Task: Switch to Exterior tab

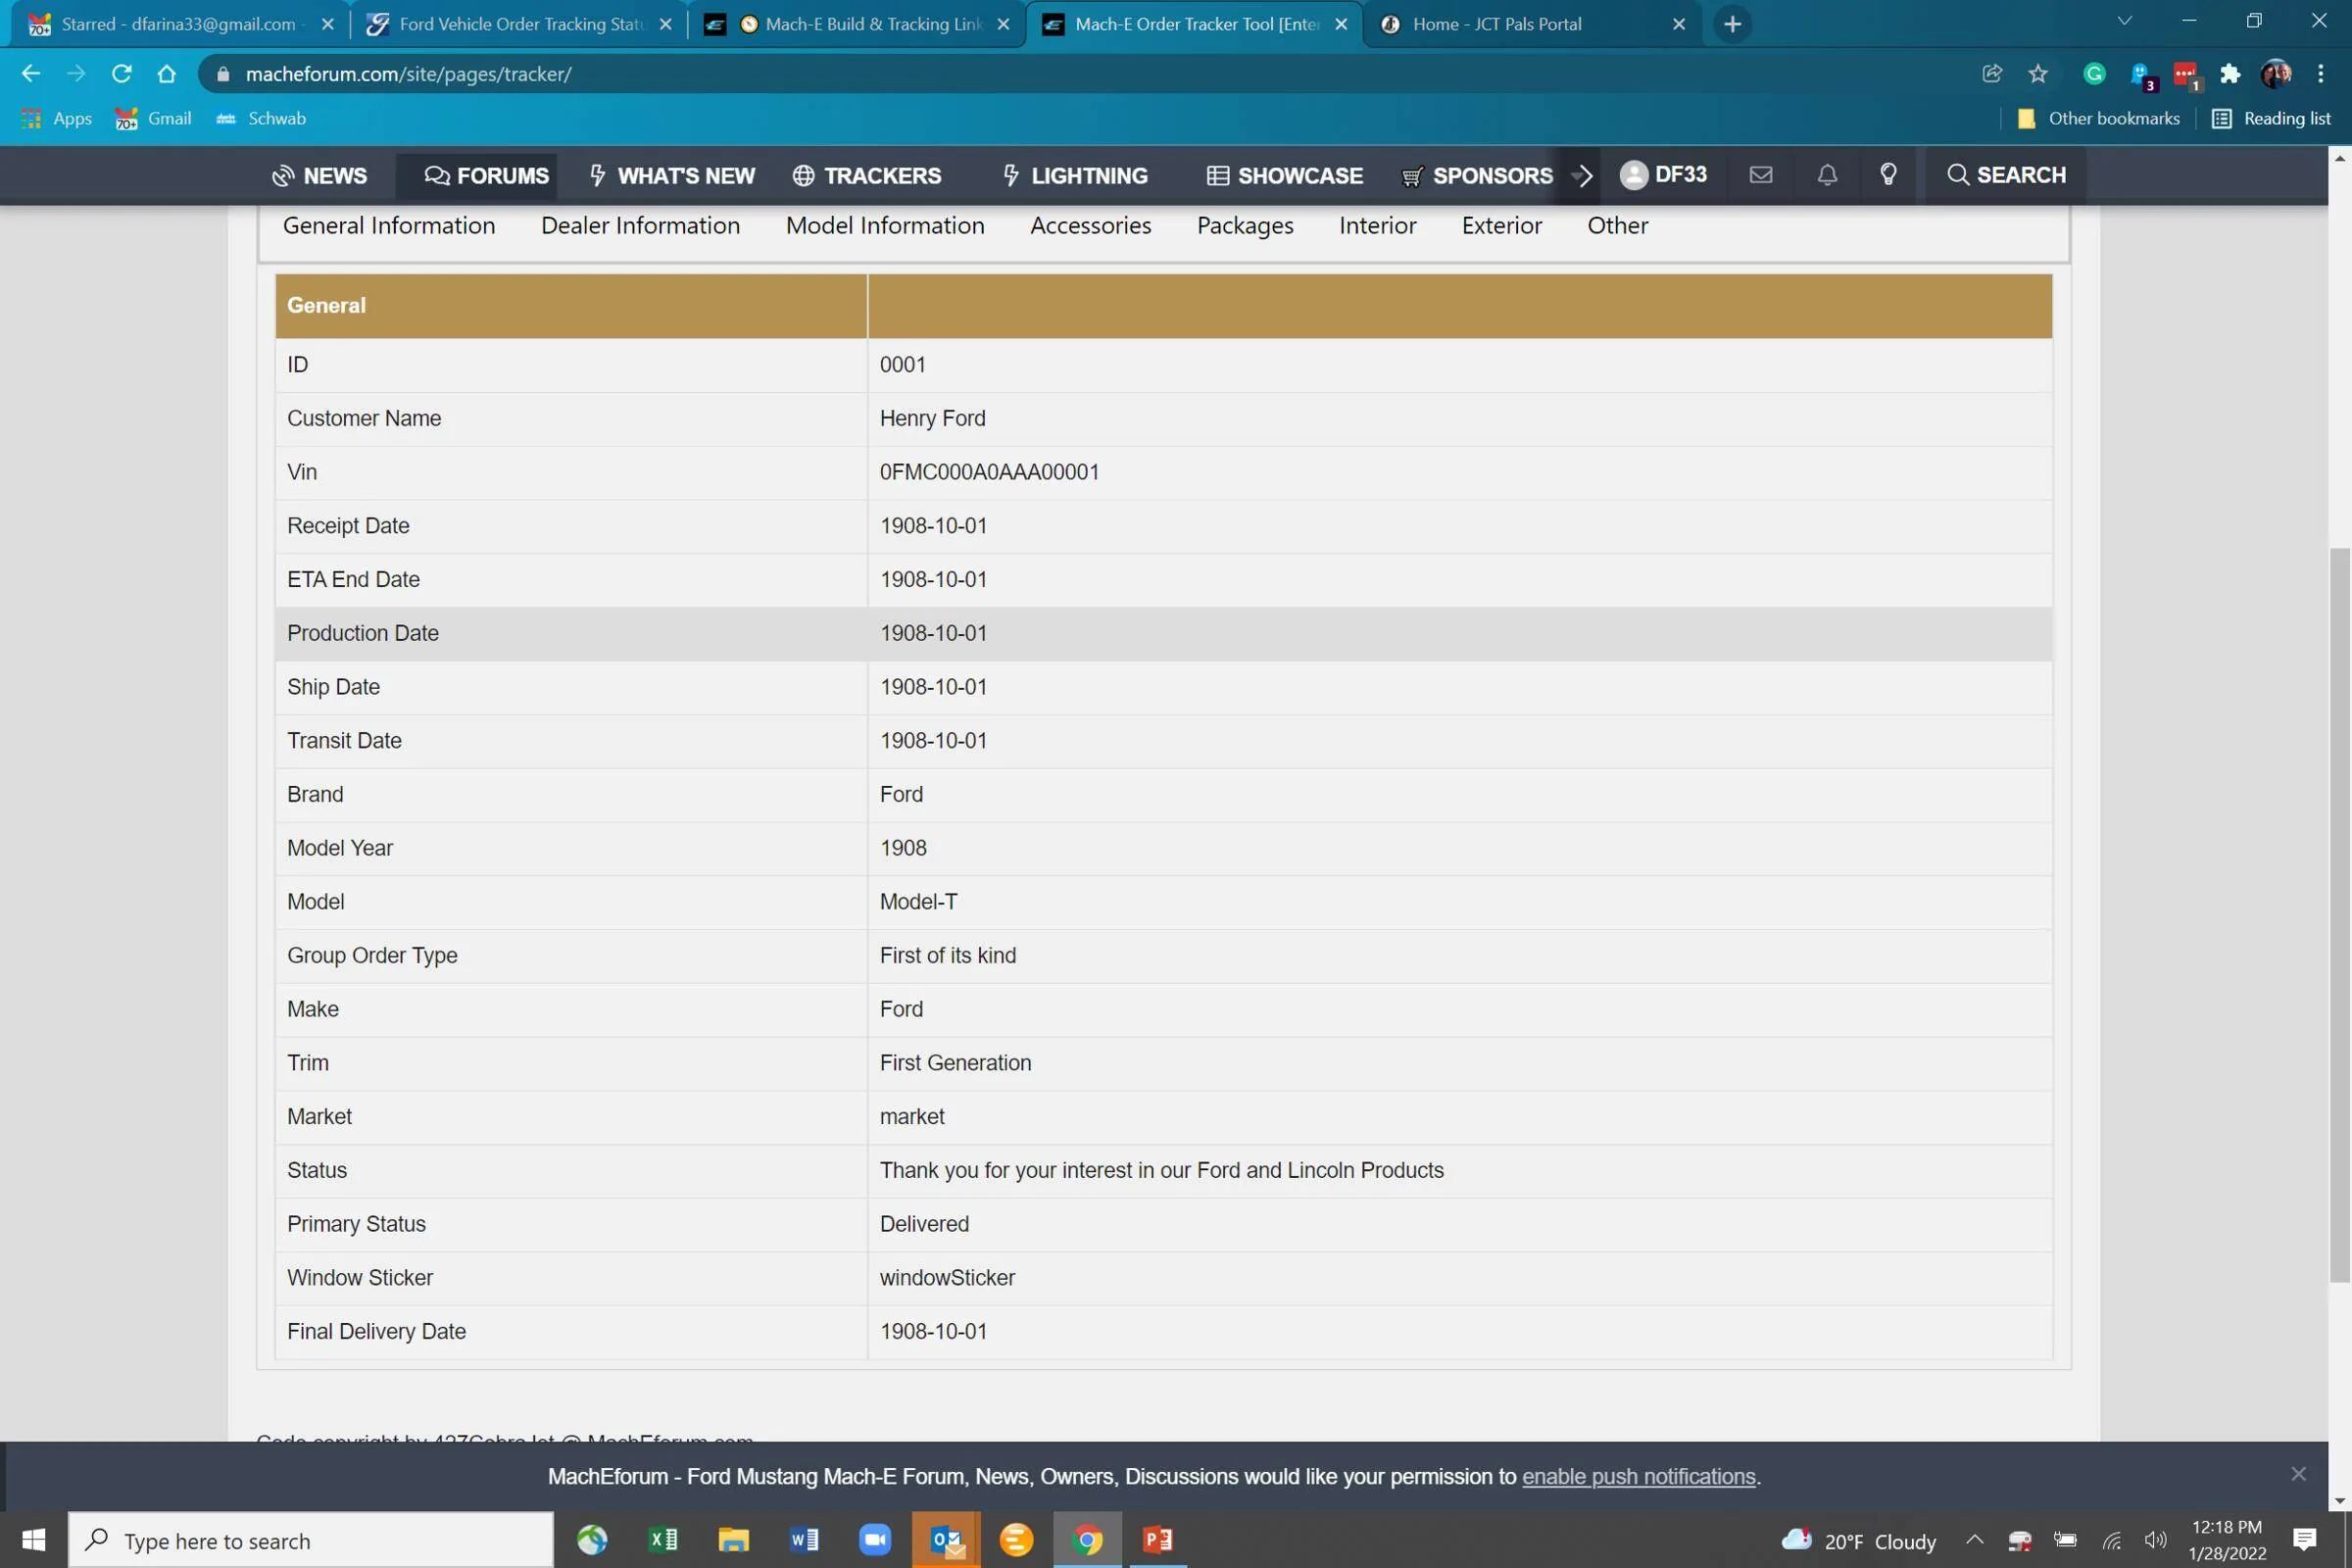Action: (1502, 226)
